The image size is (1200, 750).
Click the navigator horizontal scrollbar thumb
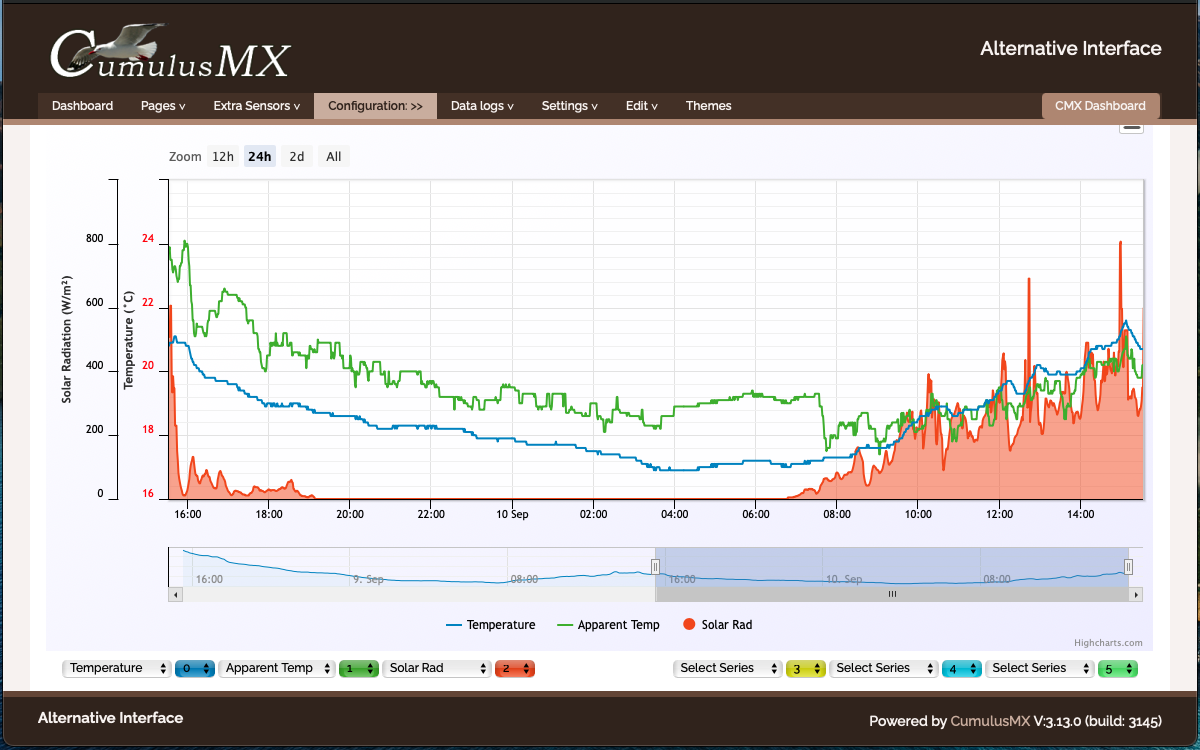coord(892,594)
